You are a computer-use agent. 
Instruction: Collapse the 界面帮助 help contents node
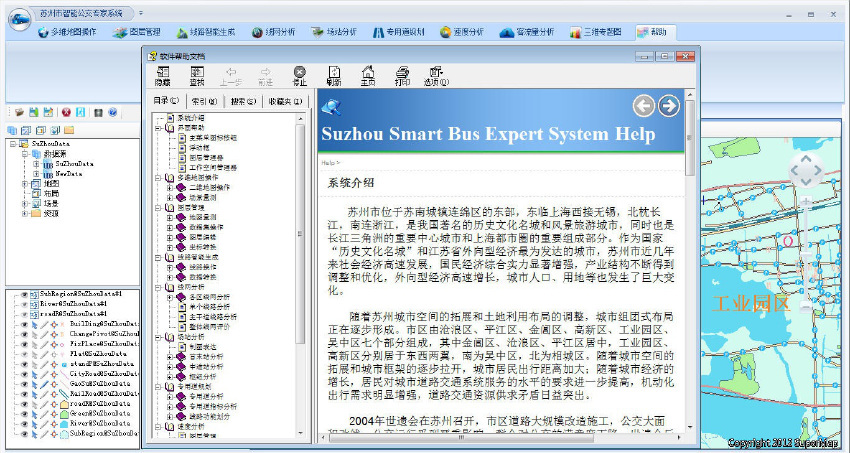pos(158,128)
